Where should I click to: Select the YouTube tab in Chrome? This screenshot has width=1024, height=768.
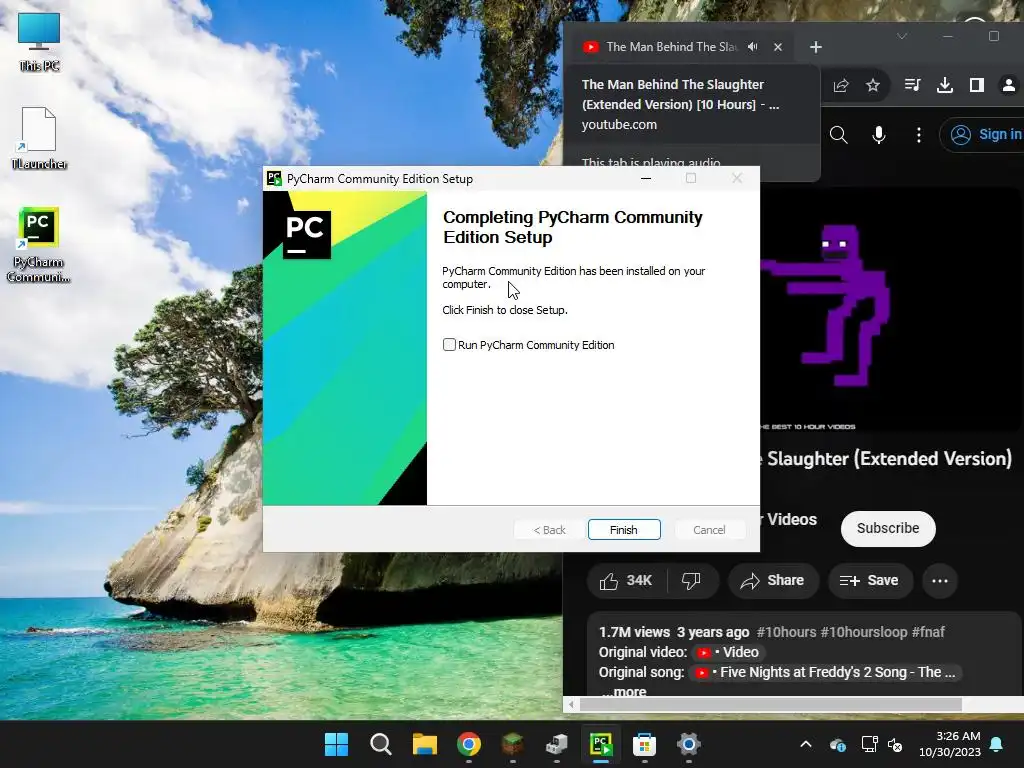pyautogui.click(x=671, y=47)
